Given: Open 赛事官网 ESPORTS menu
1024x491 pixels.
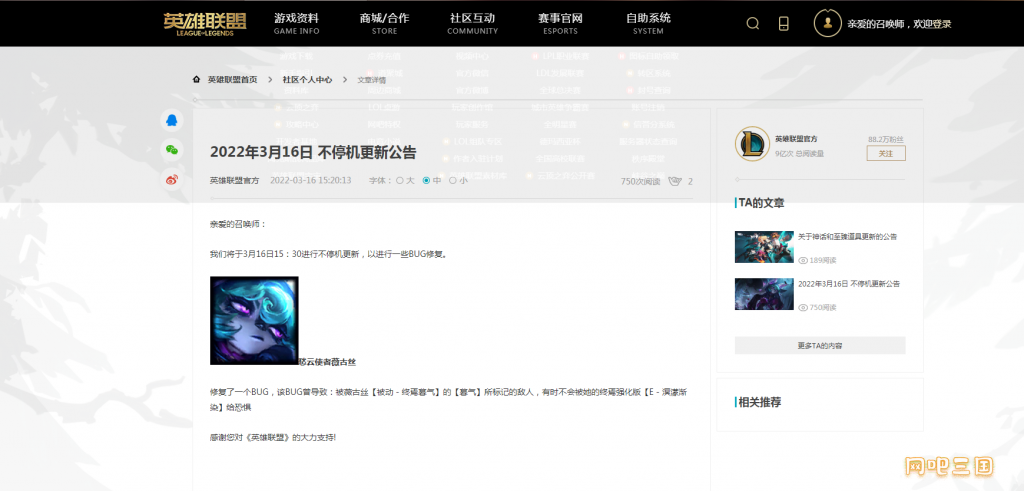Looking at the screenshot, I should point(560,24).
